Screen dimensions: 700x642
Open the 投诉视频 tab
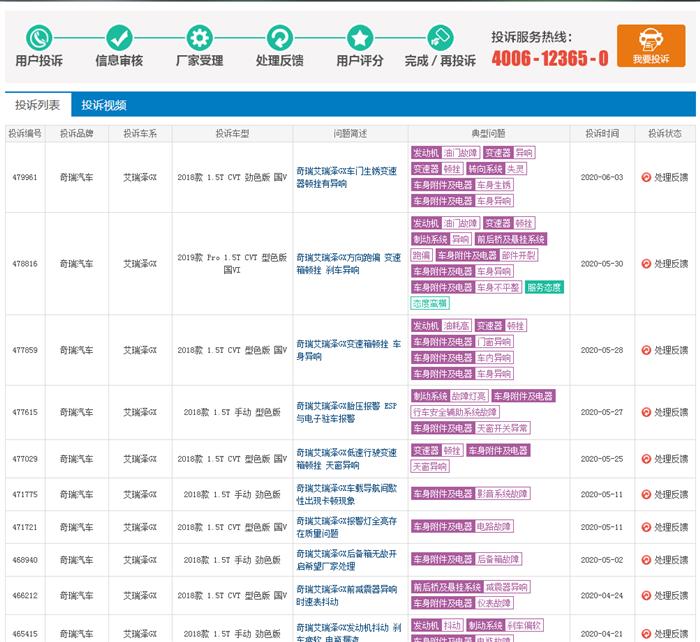104,105
